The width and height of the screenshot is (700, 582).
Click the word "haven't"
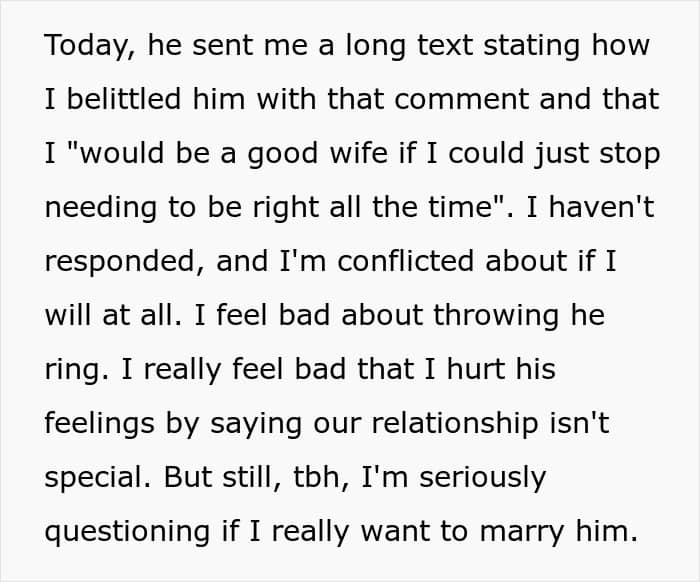601,207
